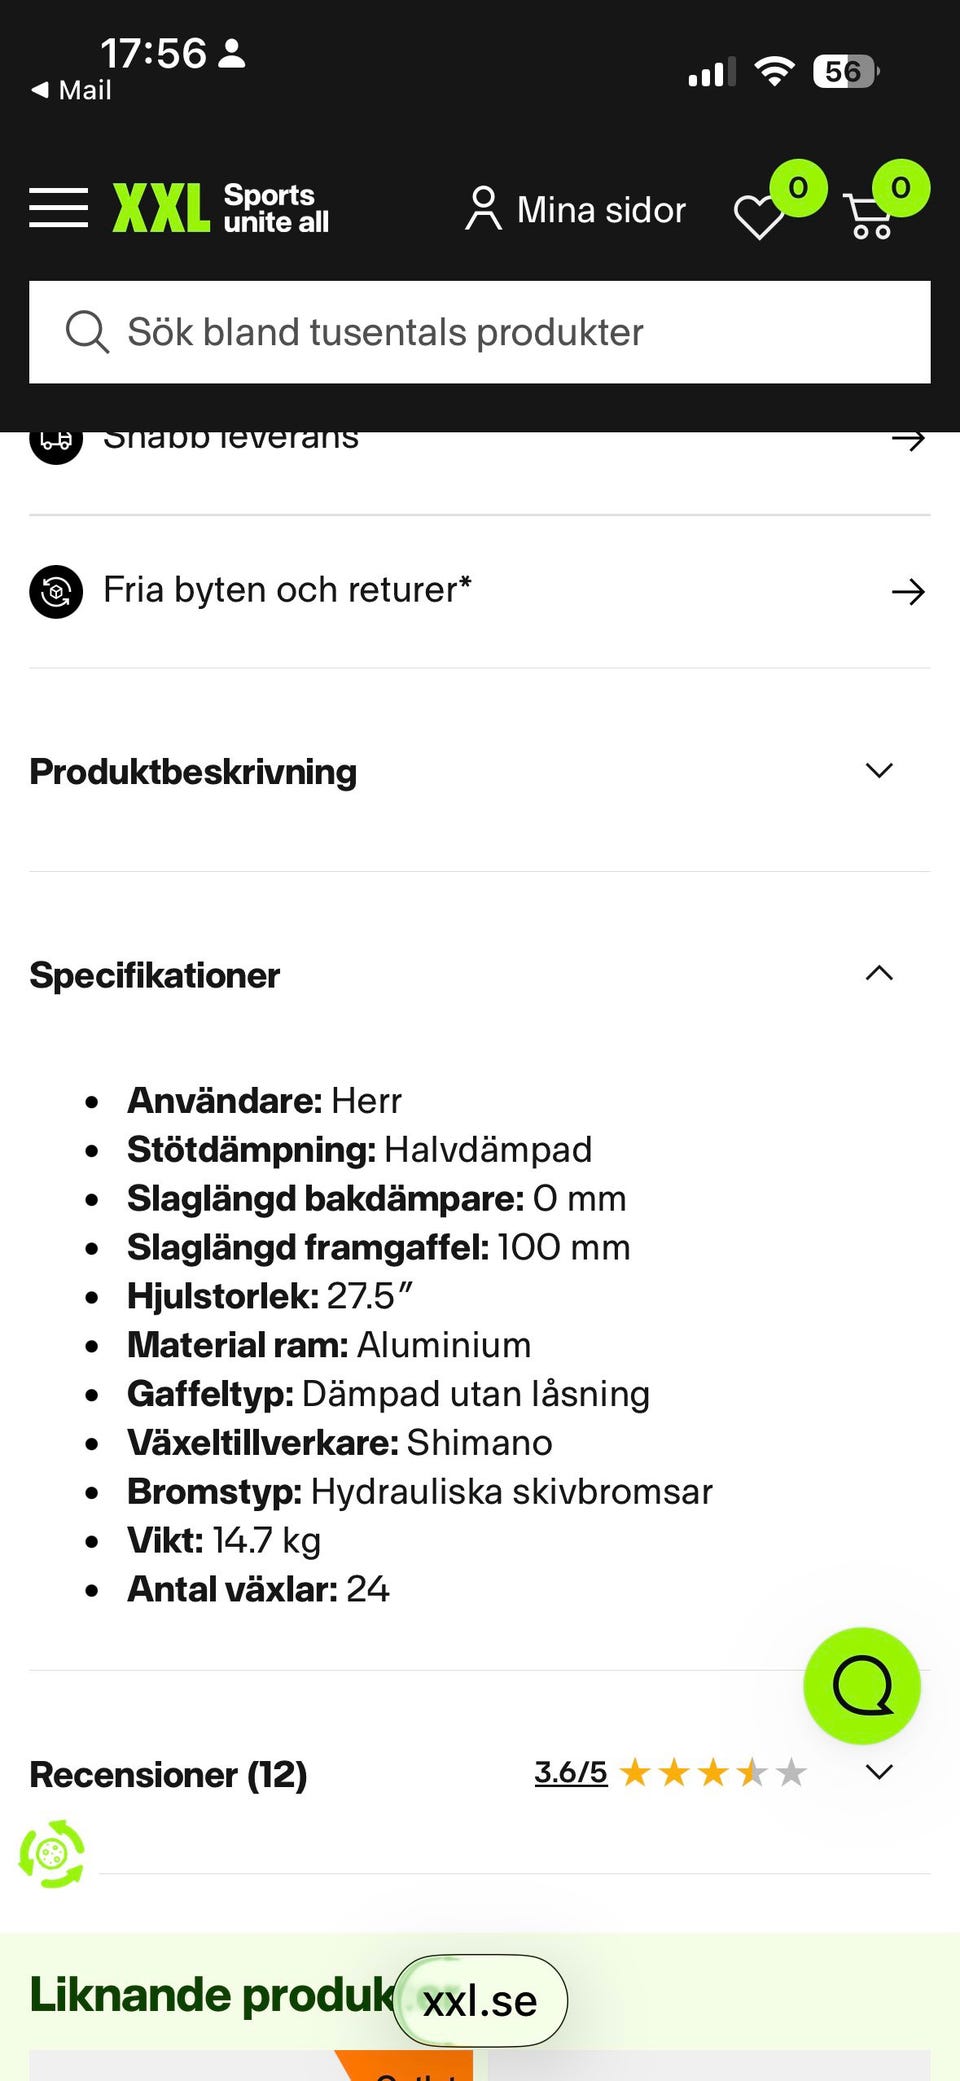Tap the xxl.se address pill
This screenshot has width=960, height=2081.
(x=480, y=2001)
